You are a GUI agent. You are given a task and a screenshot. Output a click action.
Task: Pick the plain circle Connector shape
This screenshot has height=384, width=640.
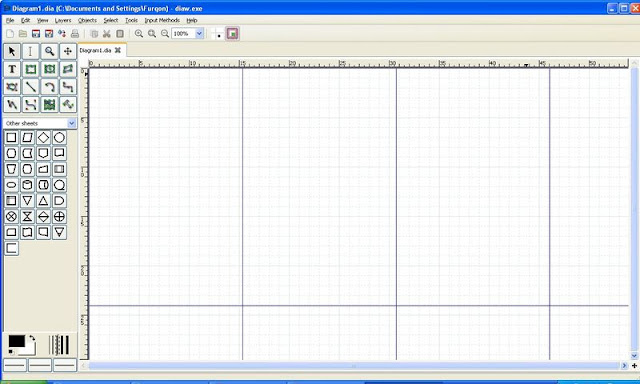(59, 138)
